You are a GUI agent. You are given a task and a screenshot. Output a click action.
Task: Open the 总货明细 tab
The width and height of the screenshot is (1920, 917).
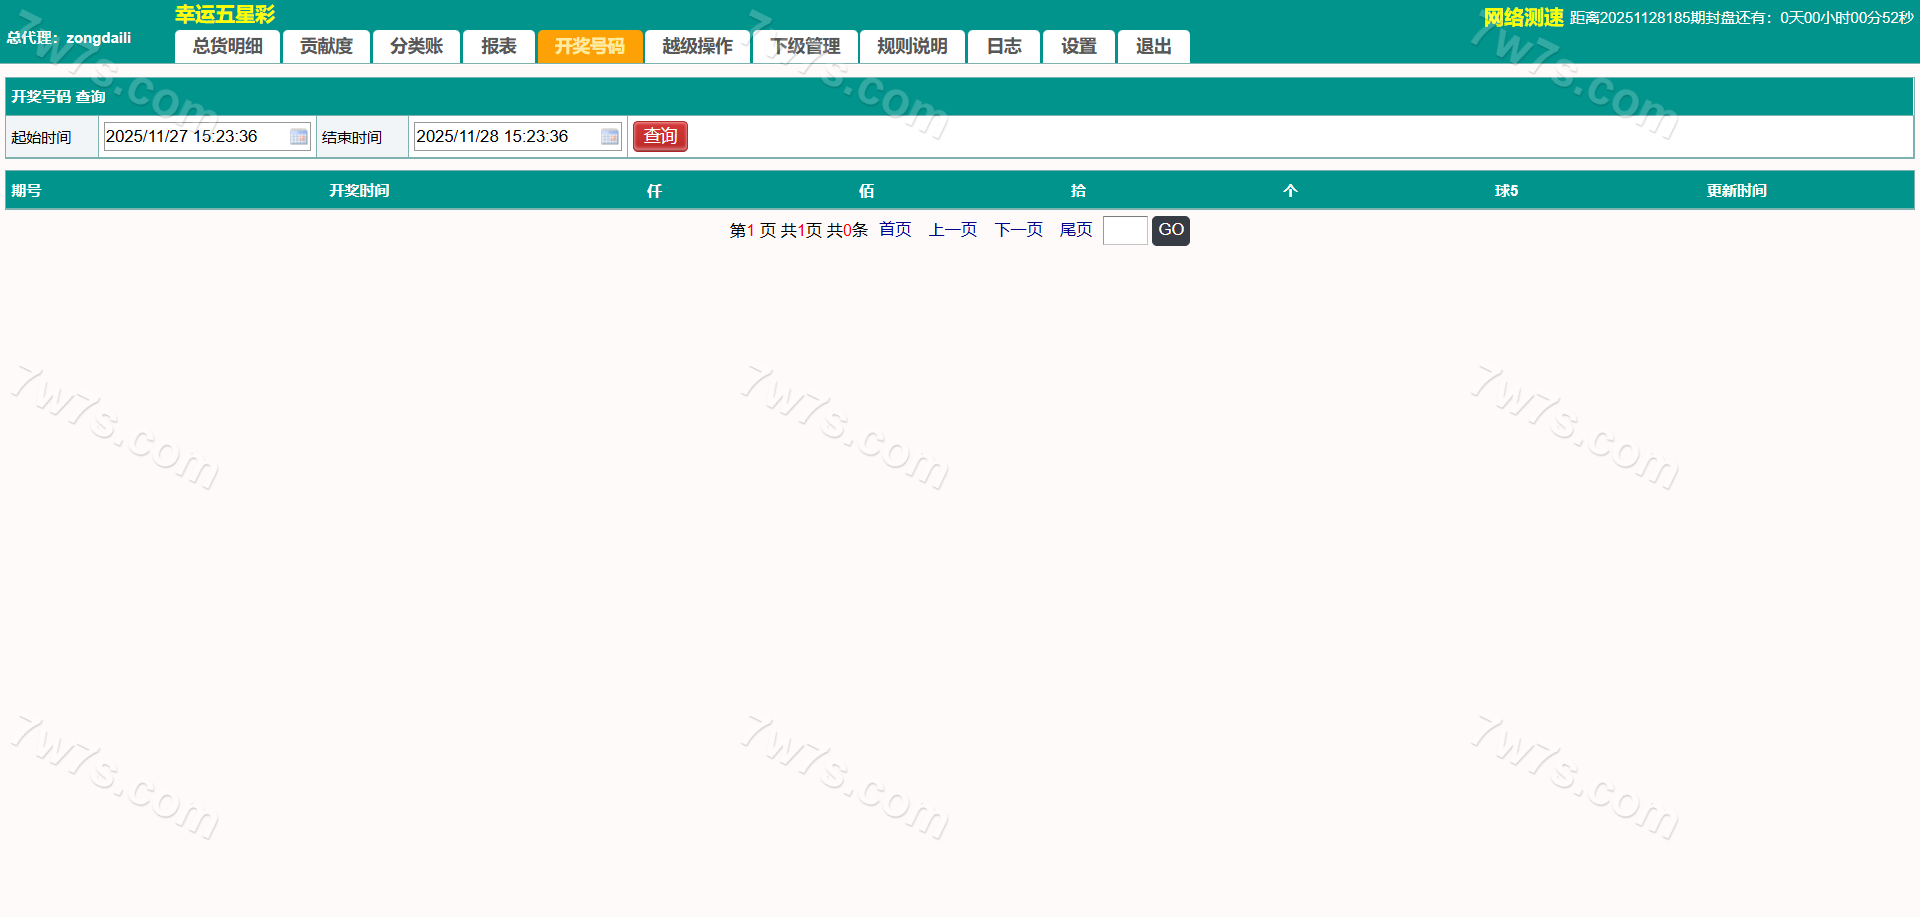coord(227,46)
